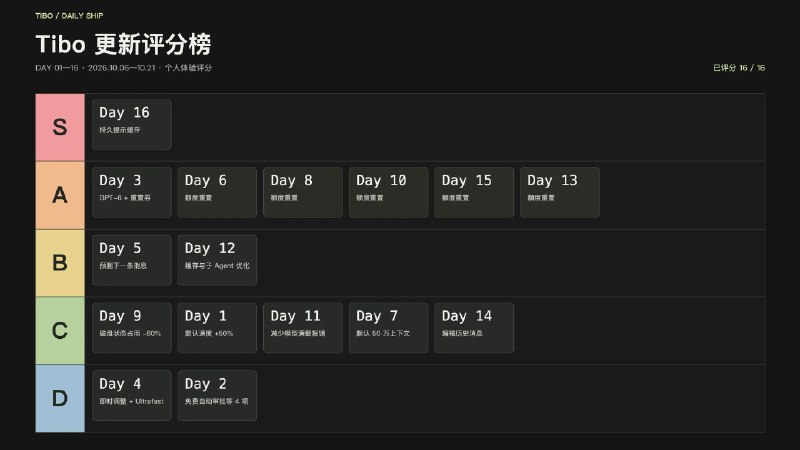The image size is (800, 450).
Task: Choose the Day 7 card
Action: (389, 328)
